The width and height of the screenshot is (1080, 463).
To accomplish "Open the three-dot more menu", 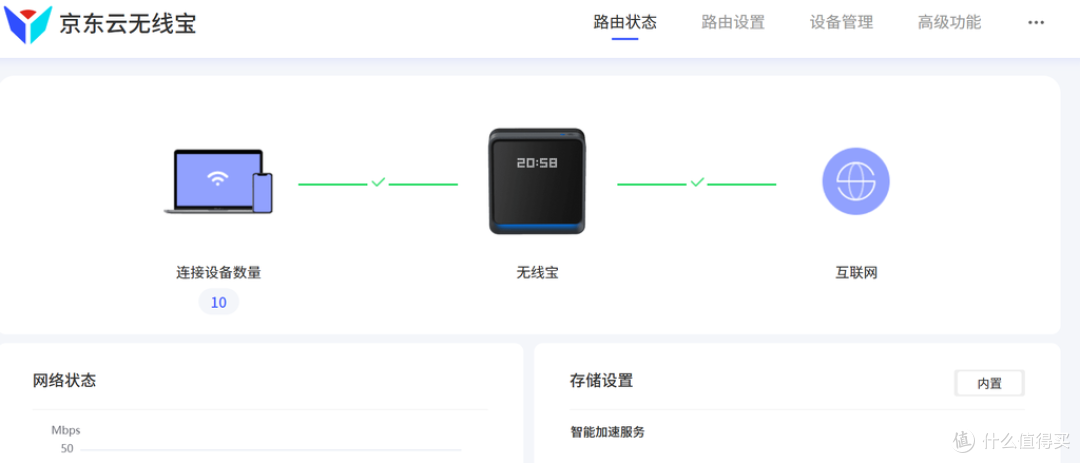I will click(1036, 23).
